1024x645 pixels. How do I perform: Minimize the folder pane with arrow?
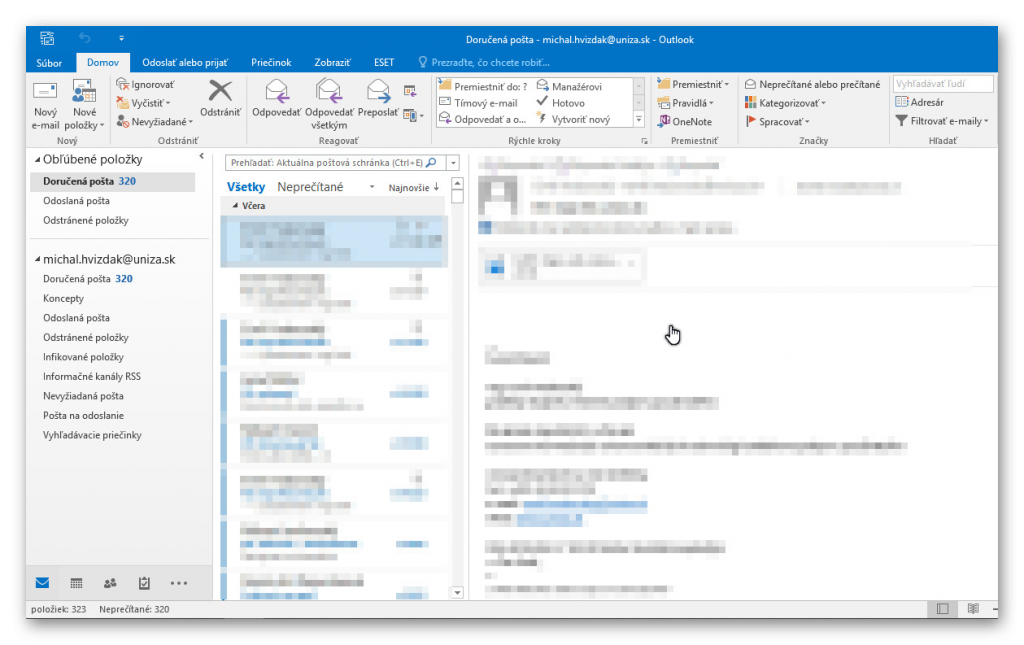(202, 156)
